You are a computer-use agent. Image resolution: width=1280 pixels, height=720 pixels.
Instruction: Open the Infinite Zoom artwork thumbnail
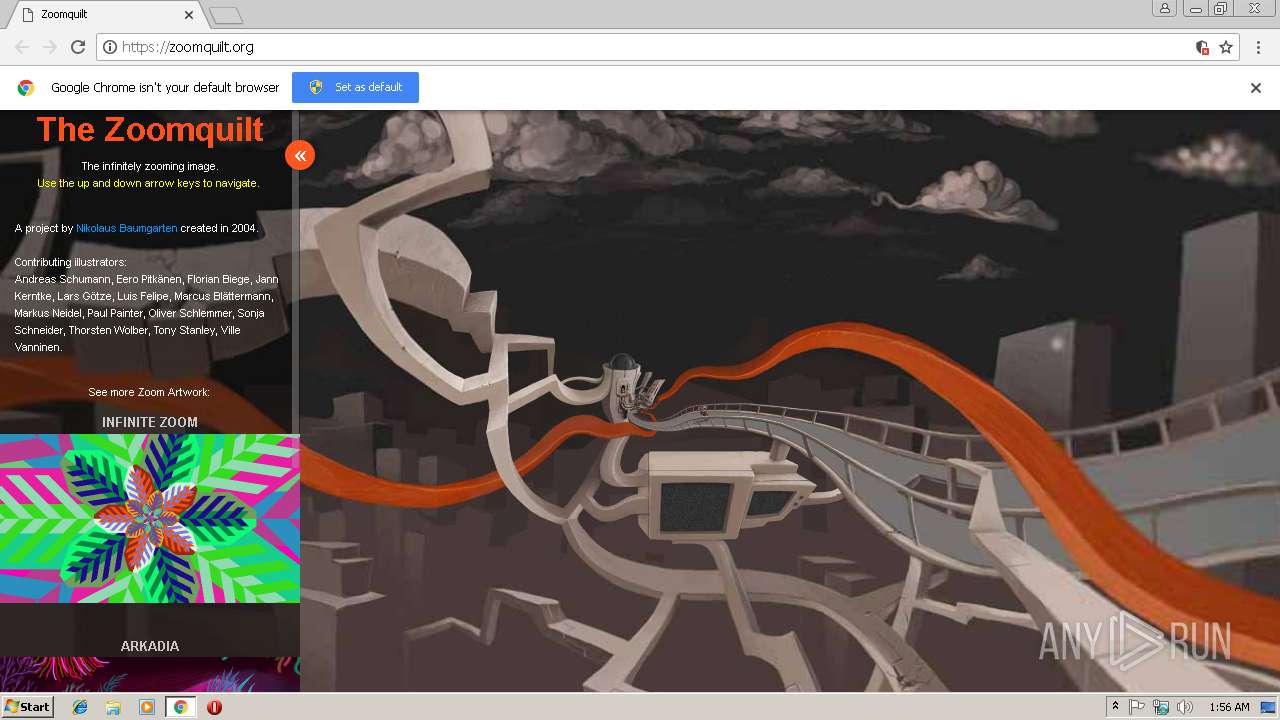150,518
